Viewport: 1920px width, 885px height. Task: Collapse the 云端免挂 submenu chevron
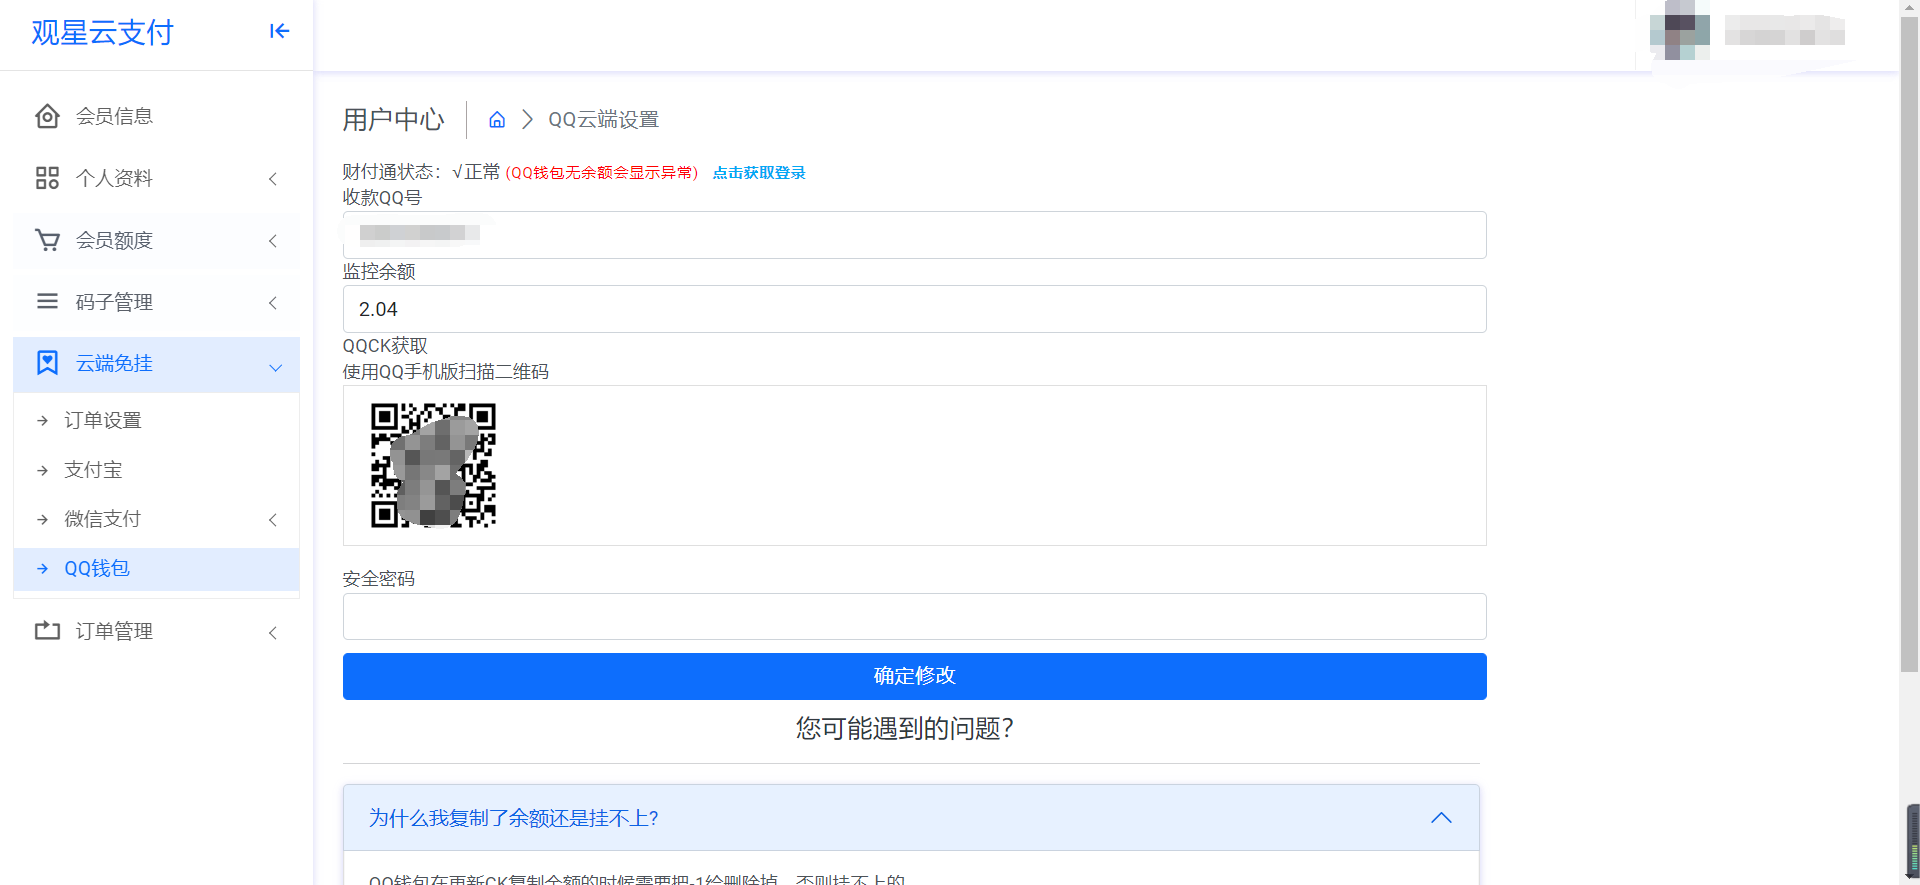[275, 367]
